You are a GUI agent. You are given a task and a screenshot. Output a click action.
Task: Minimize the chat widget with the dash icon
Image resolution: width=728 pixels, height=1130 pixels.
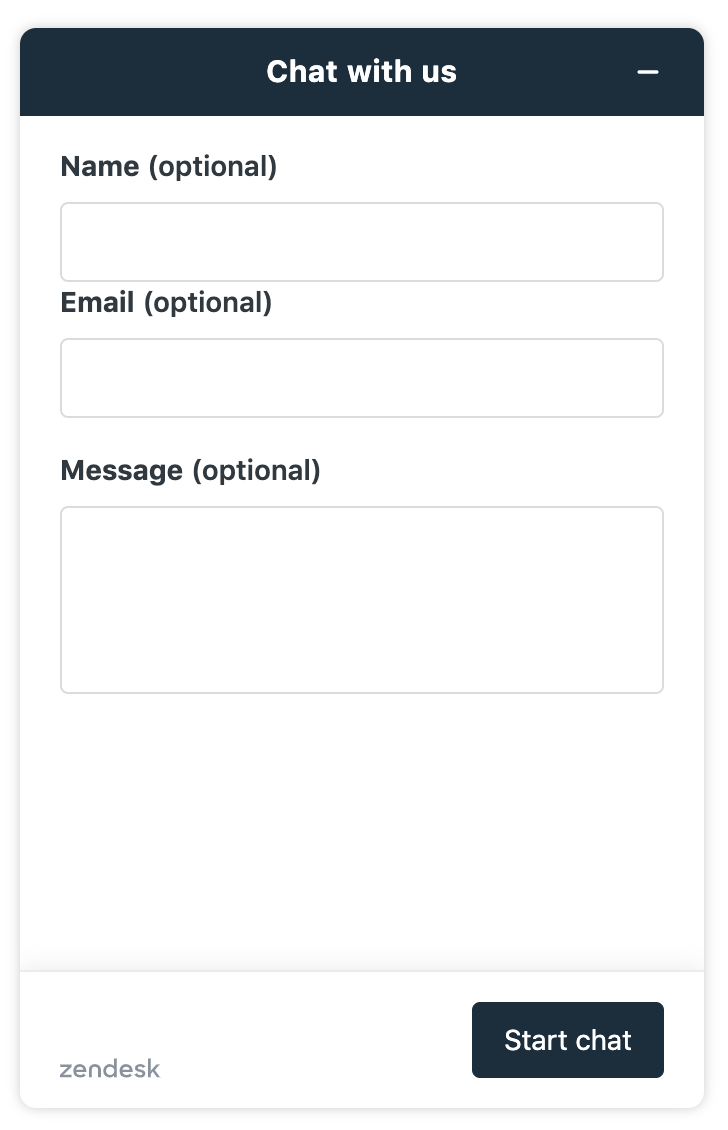point(647,72)
